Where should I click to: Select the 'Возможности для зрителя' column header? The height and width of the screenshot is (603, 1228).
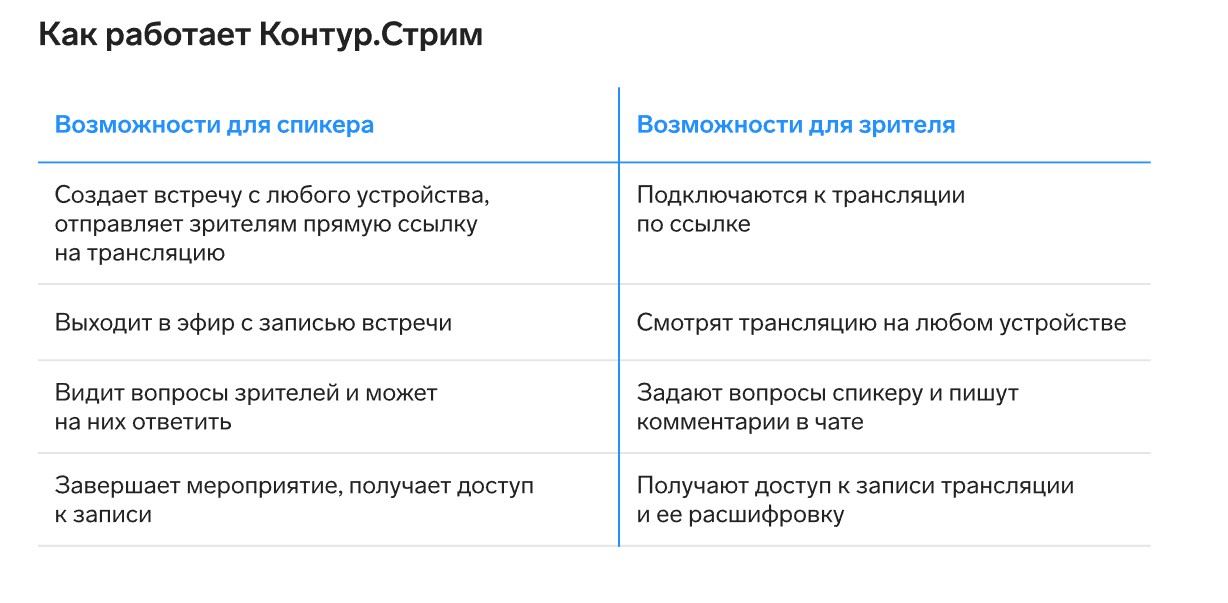(796, 125)
